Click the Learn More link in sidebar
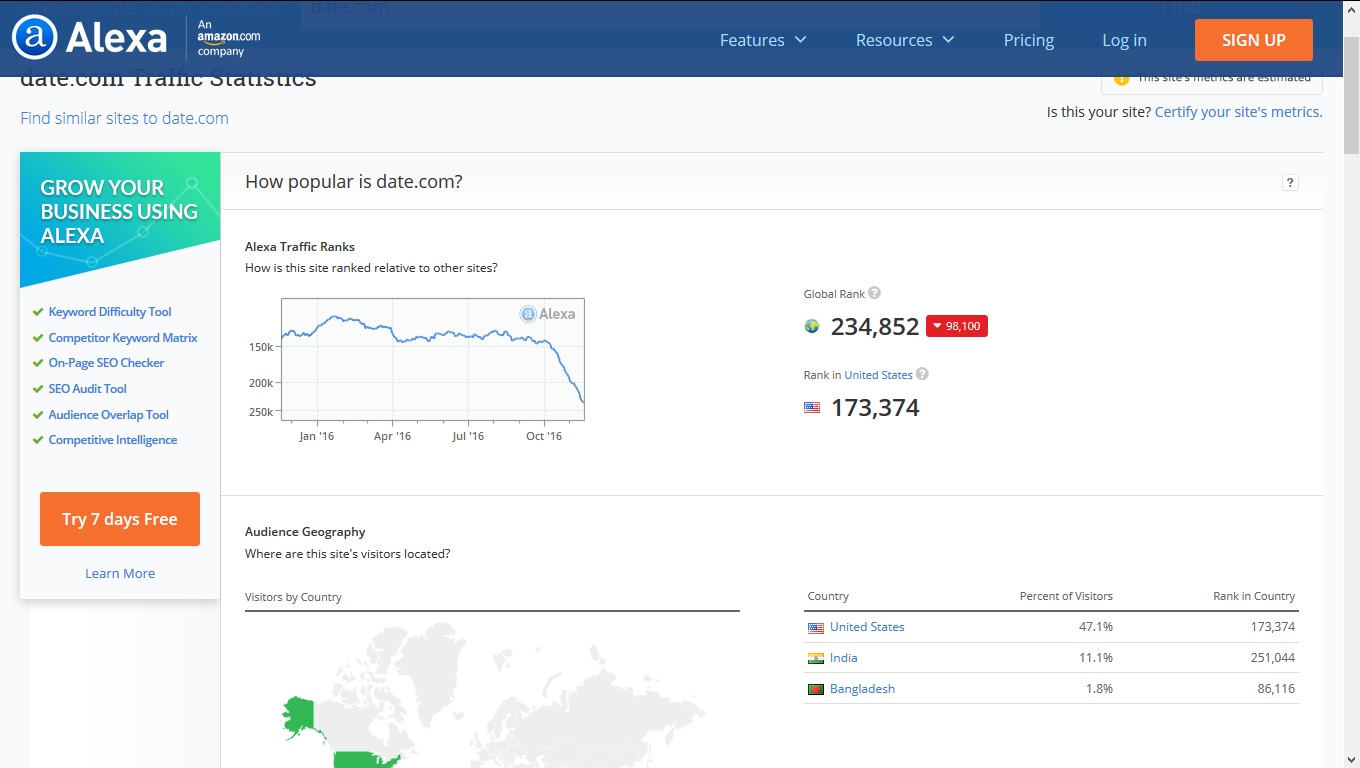The height and width of the screenshot is (768, 1360). click(120, 573)
